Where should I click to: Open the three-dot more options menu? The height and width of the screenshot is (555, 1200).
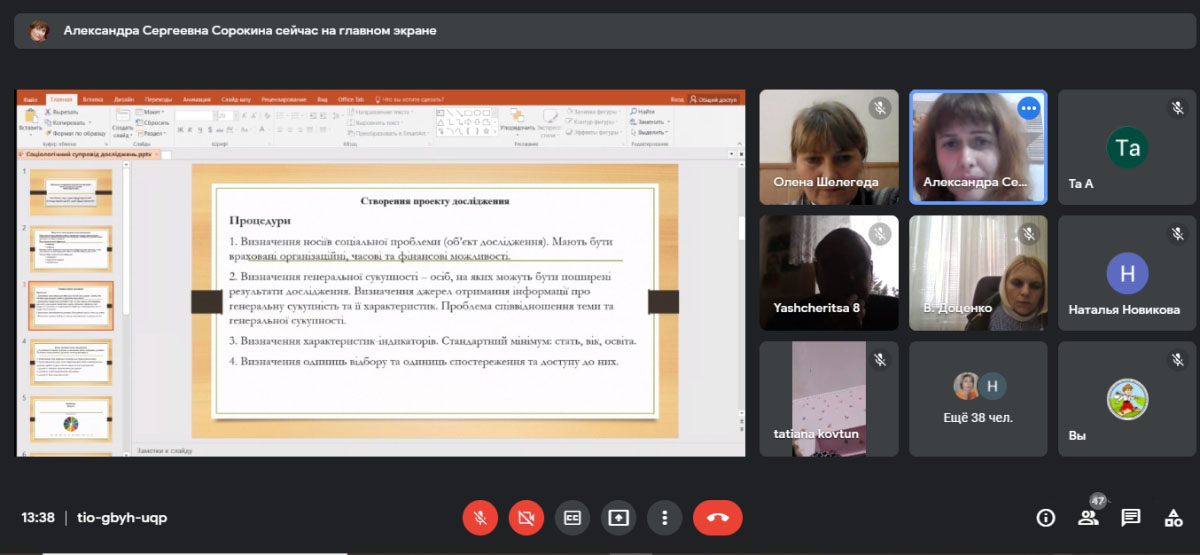664,518
